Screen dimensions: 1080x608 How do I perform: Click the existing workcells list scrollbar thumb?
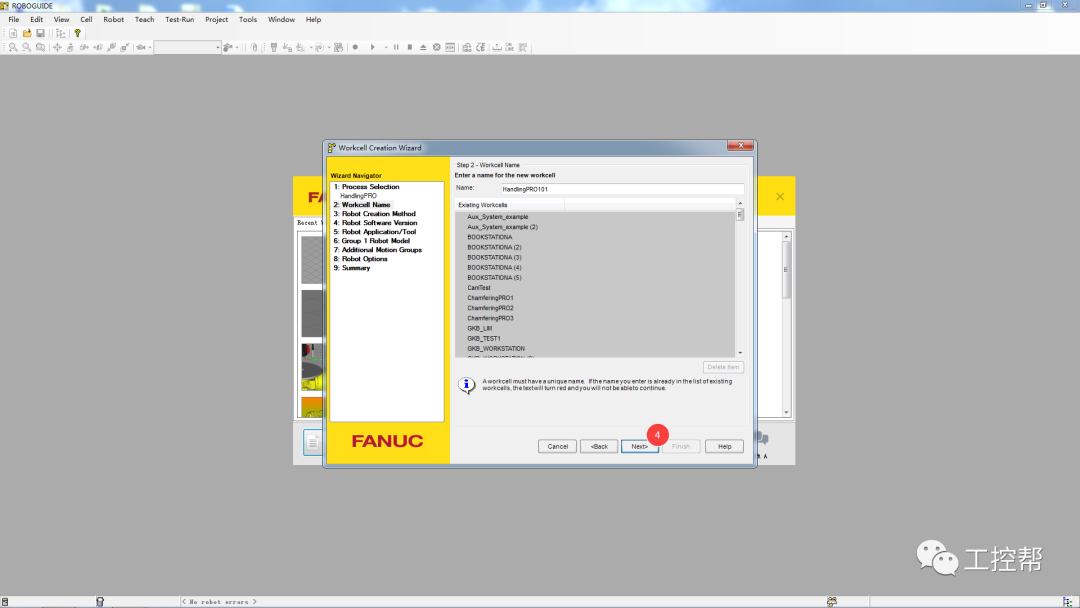[x=740, y=214]
